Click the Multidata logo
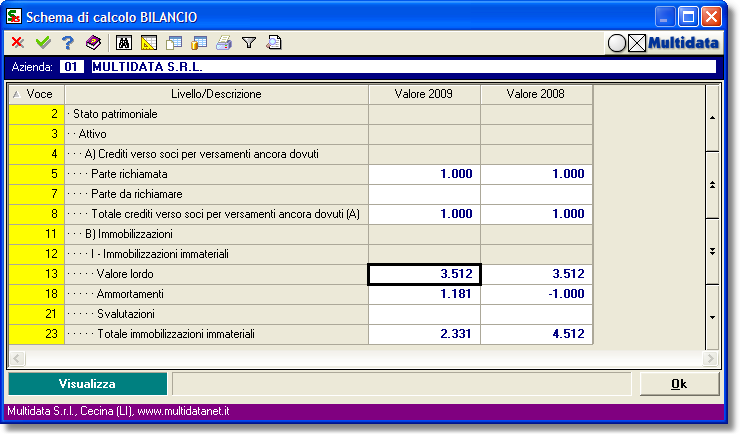 (683, 43)
